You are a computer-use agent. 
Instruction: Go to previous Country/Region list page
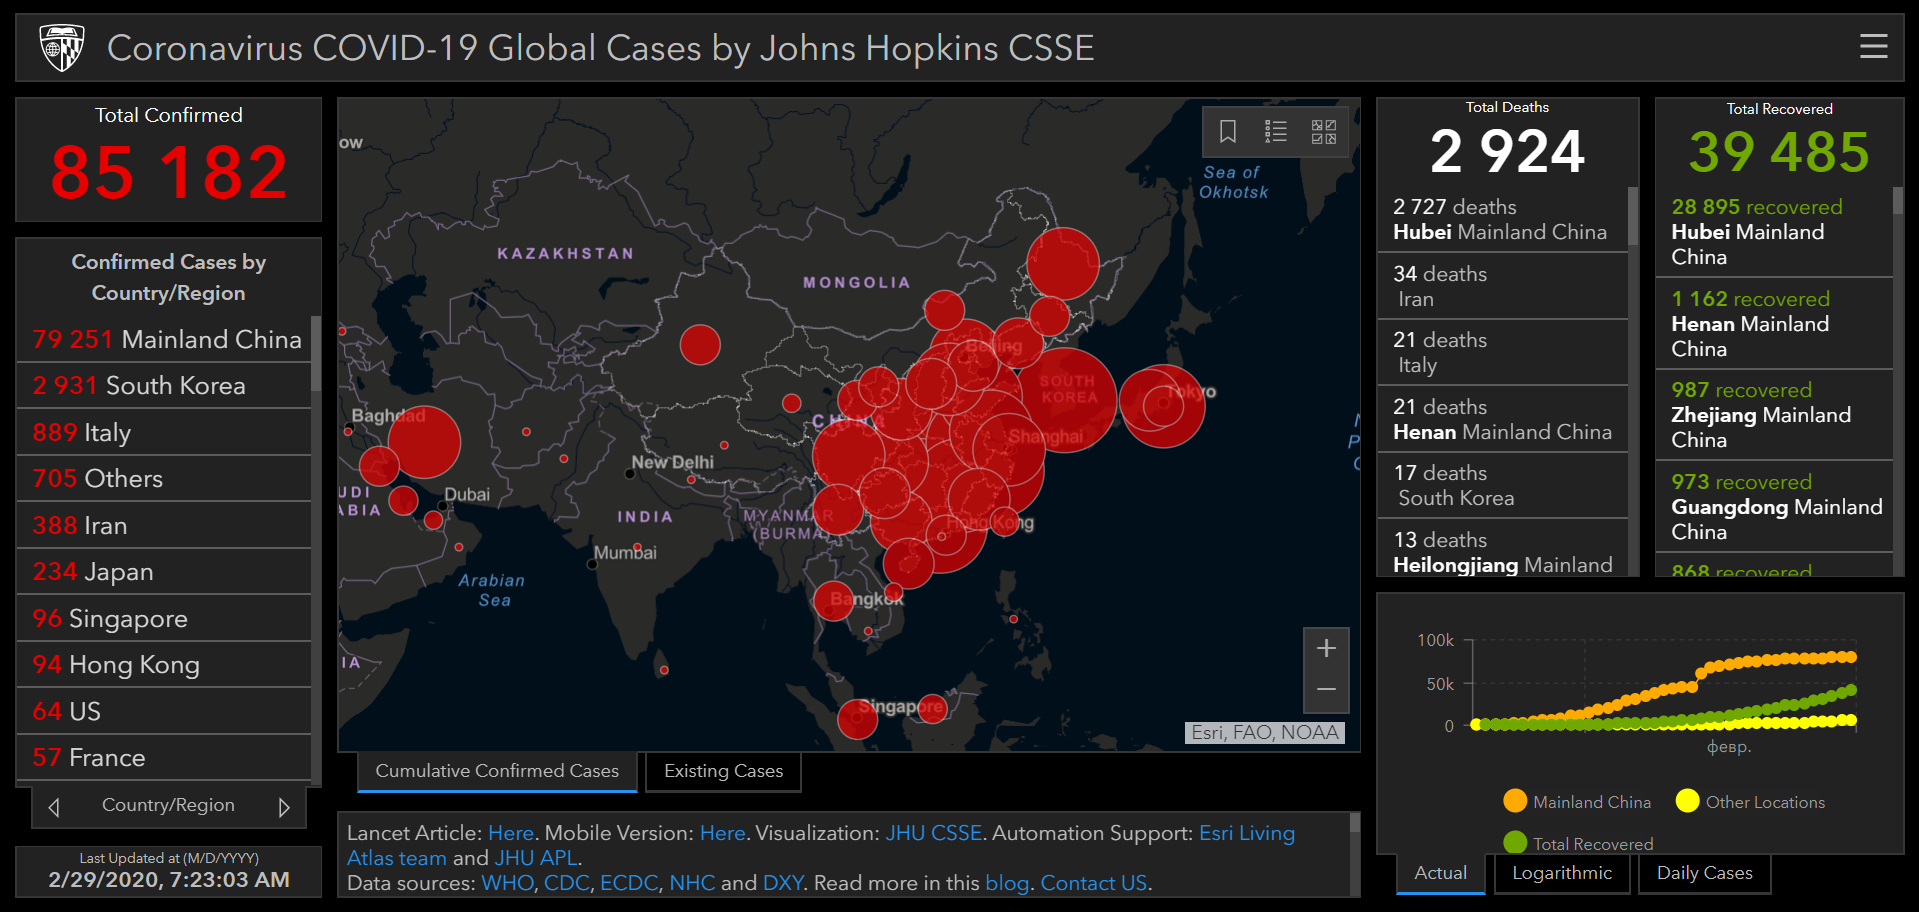54,806
